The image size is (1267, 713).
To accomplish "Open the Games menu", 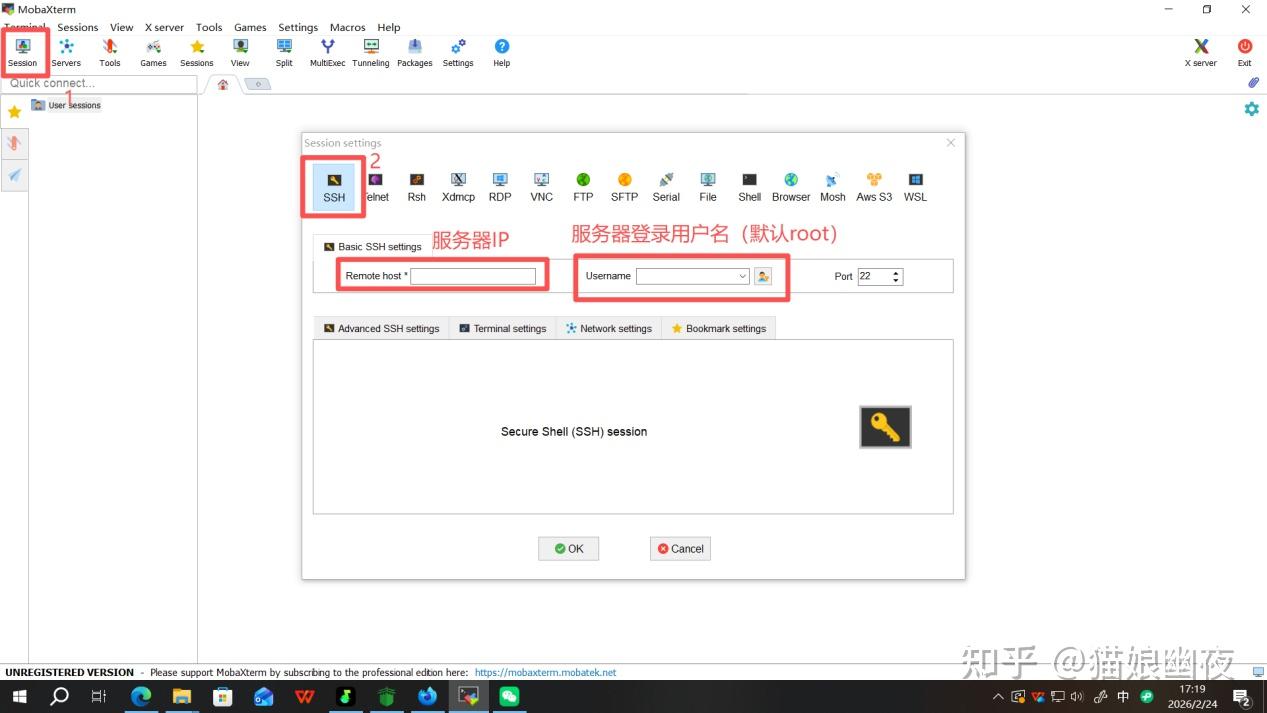I will (x=250, y=27).
